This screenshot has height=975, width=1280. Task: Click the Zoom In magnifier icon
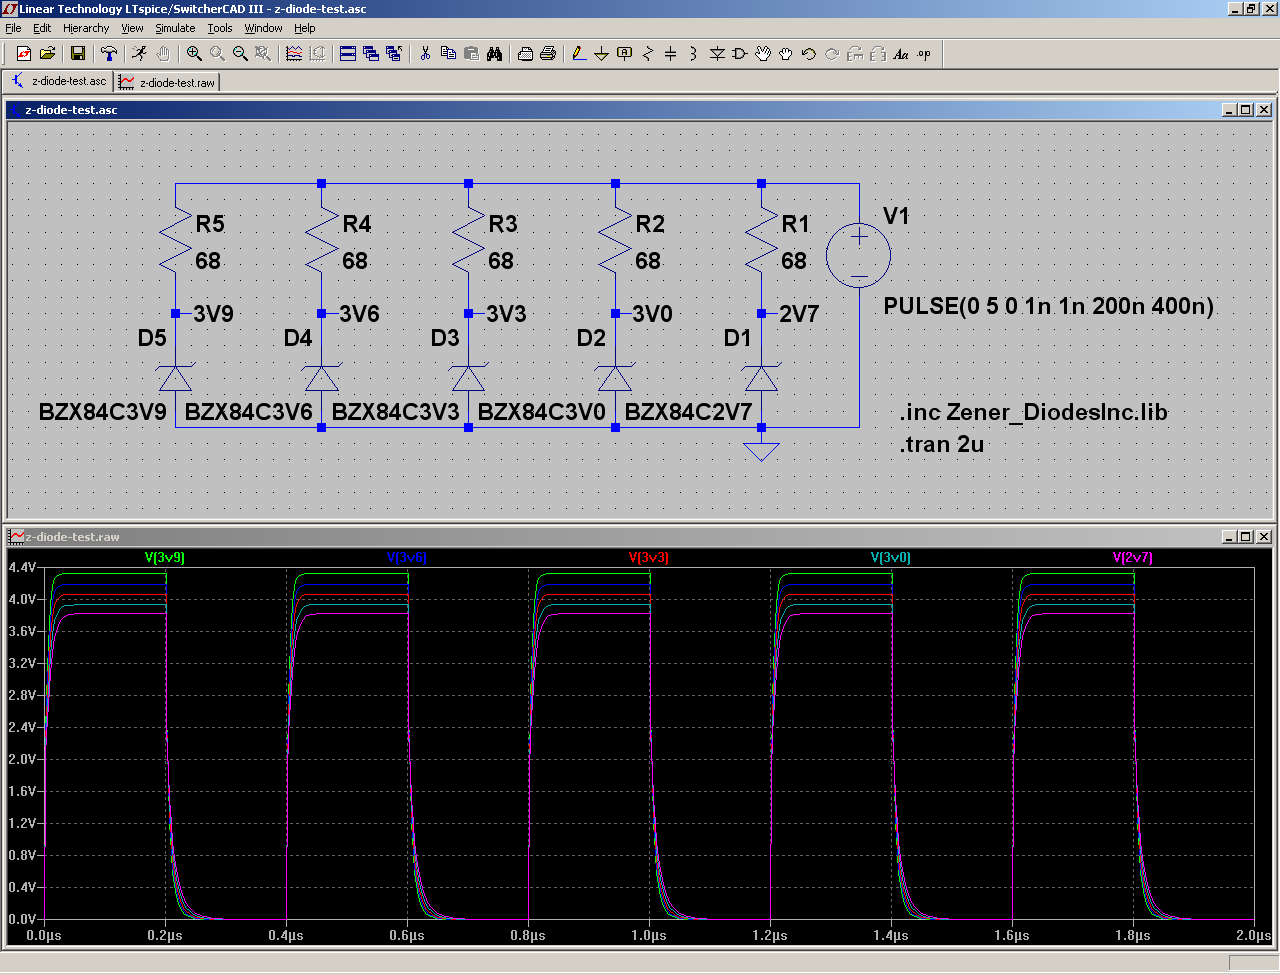point(194,54)
